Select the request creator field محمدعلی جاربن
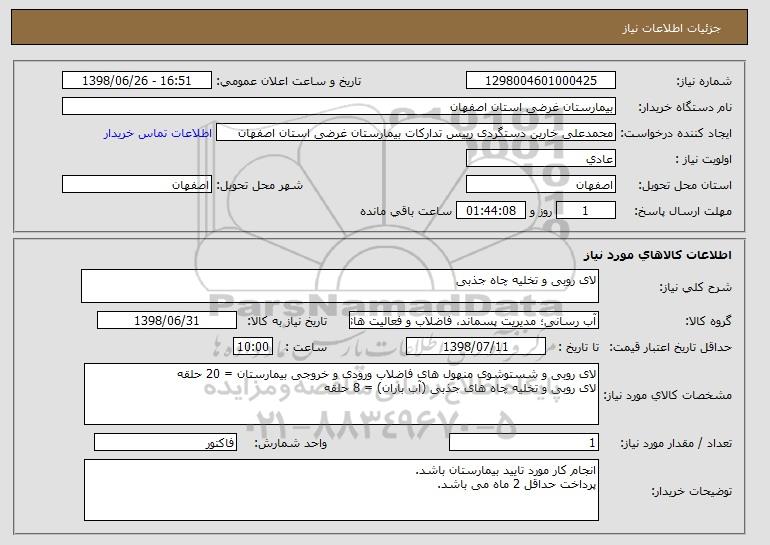Image resolution: width=770 pixels, height=545 pixels. [416, 133]
